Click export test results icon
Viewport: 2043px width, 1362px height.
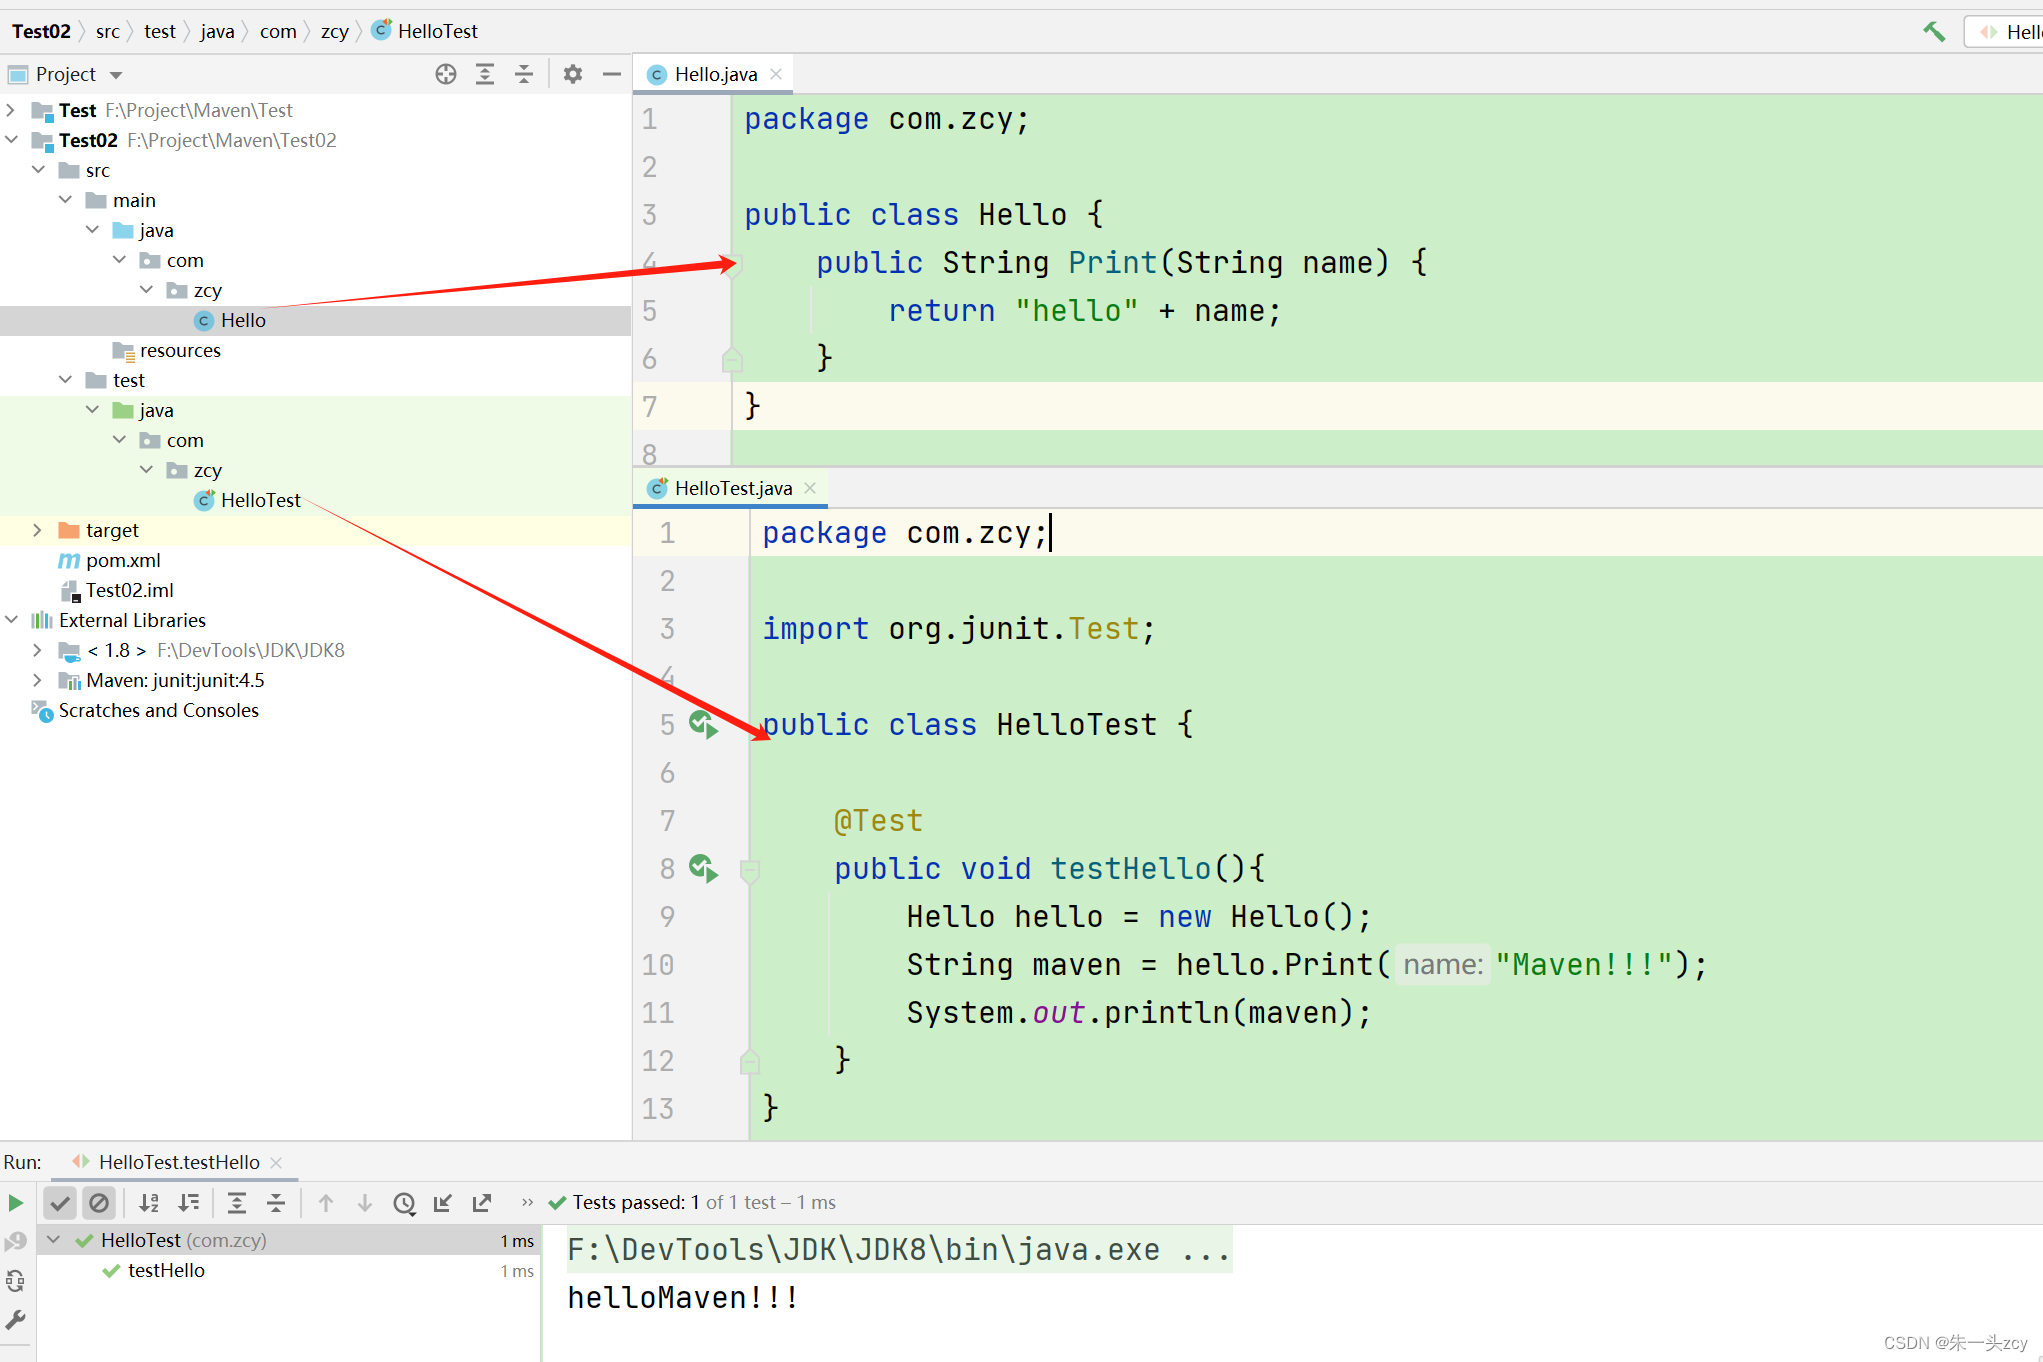(482, 1203)
